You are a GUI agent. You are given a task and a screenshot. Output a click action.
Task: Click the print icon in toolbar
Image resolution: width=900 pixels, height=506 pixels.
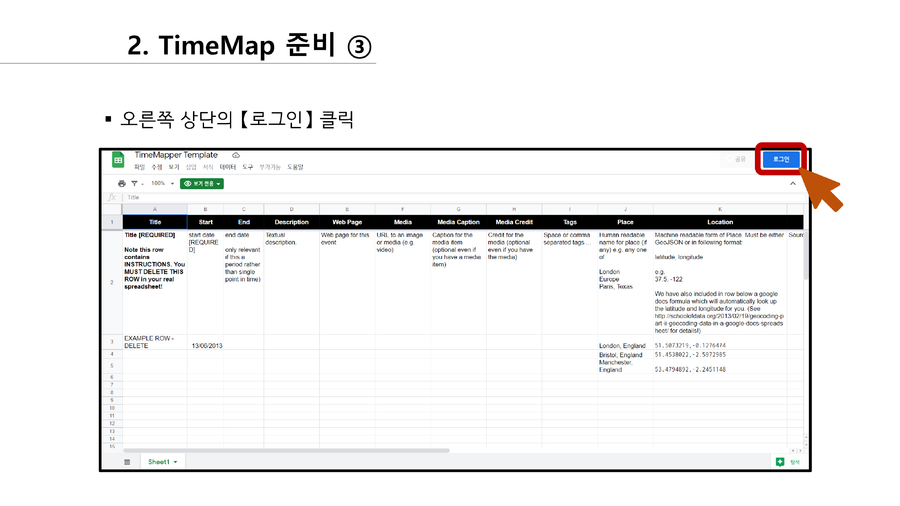[122, 184]
